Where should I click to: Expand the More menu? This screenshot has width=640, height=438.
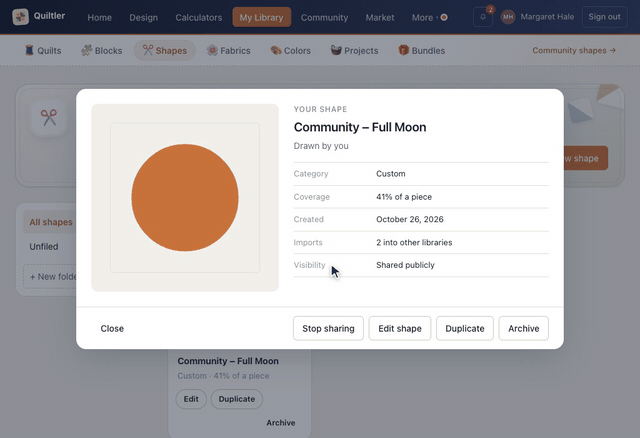(429, 18)
